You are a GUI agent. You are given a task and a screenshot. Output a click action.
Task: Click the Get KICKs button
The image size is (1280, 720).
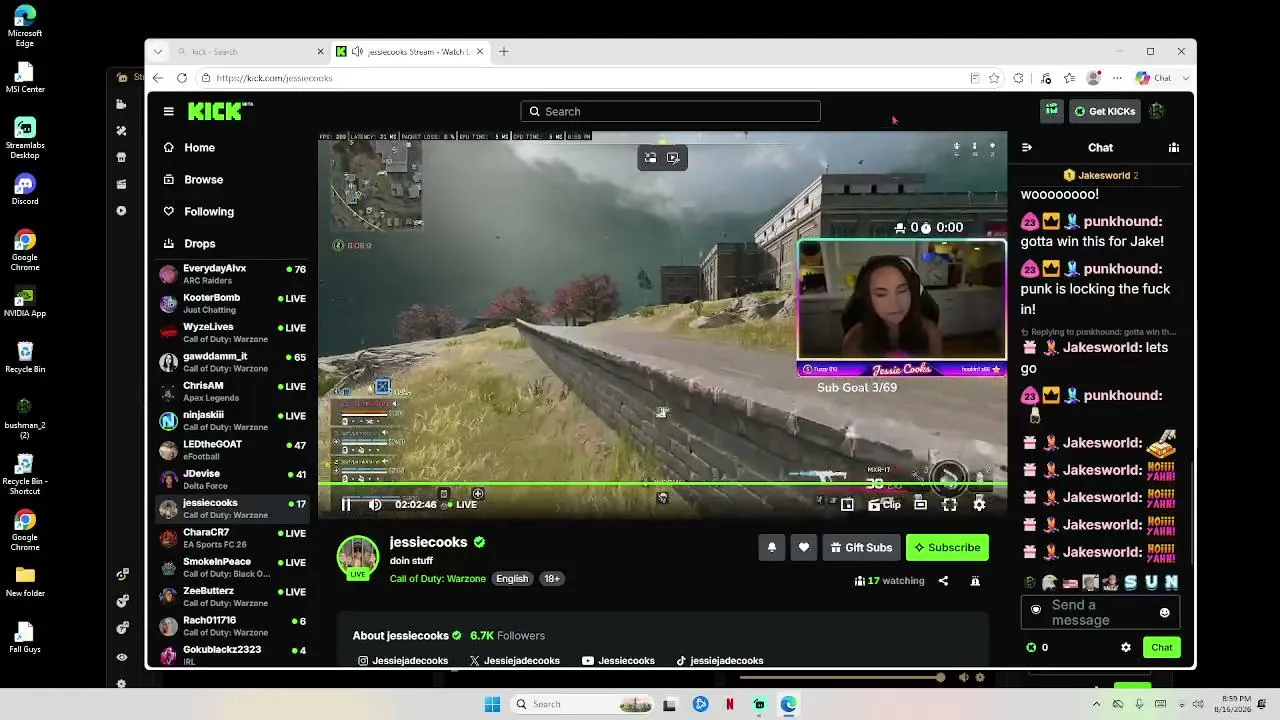pos(1104,111)
